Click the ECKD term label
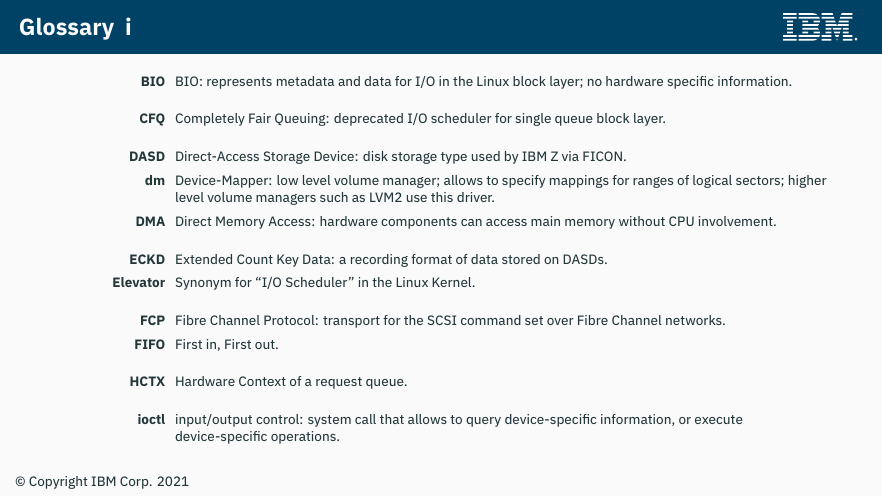This screenshot has height=497, width=882. tap(147, 260)
